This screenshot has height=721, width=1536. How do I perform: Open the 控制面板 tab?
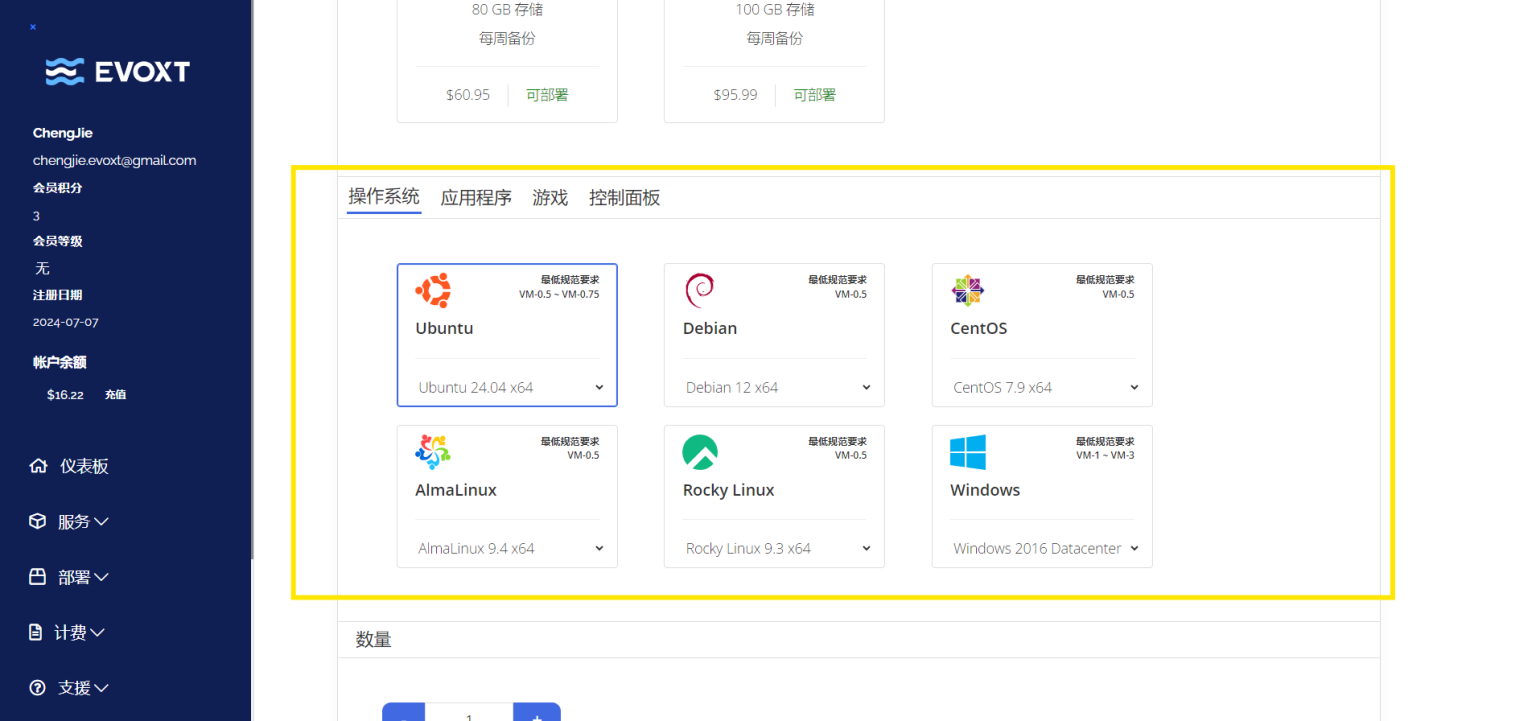coord(624,198)
